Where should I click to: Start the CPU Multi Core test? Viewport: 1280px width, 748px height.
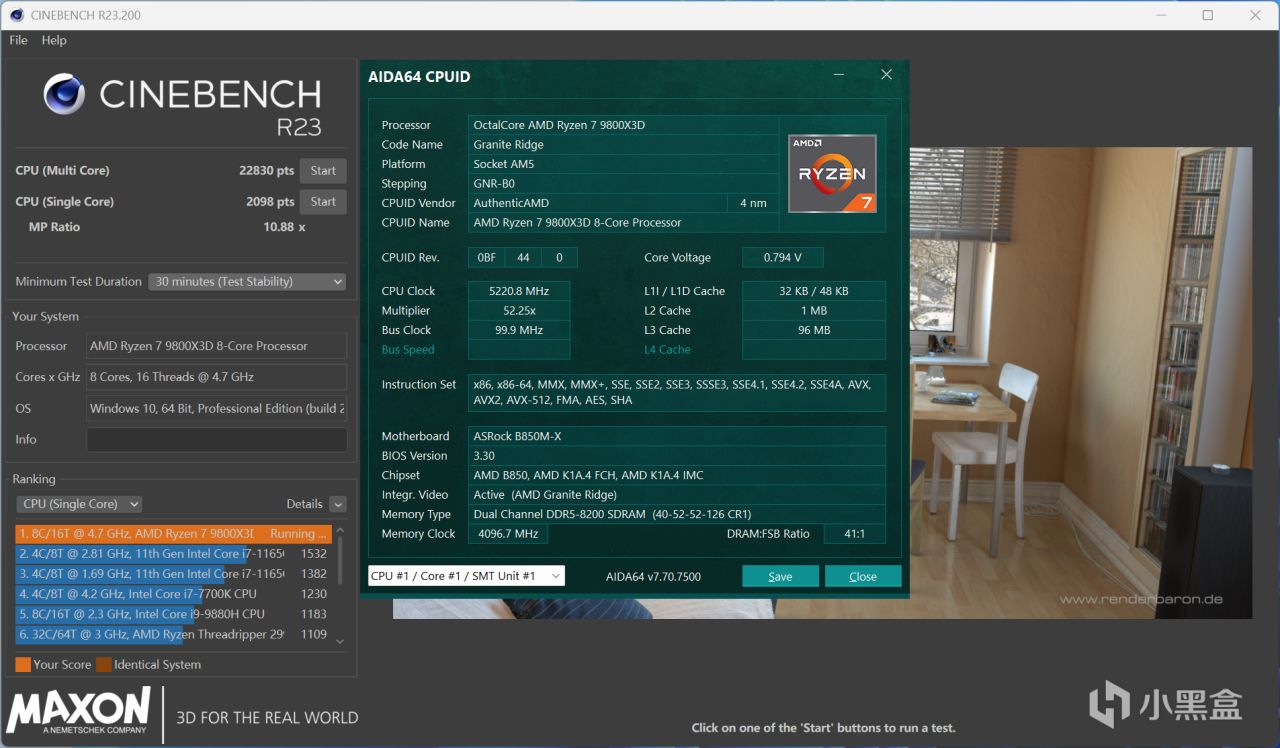pyautogui.click(x=323, y=171)
